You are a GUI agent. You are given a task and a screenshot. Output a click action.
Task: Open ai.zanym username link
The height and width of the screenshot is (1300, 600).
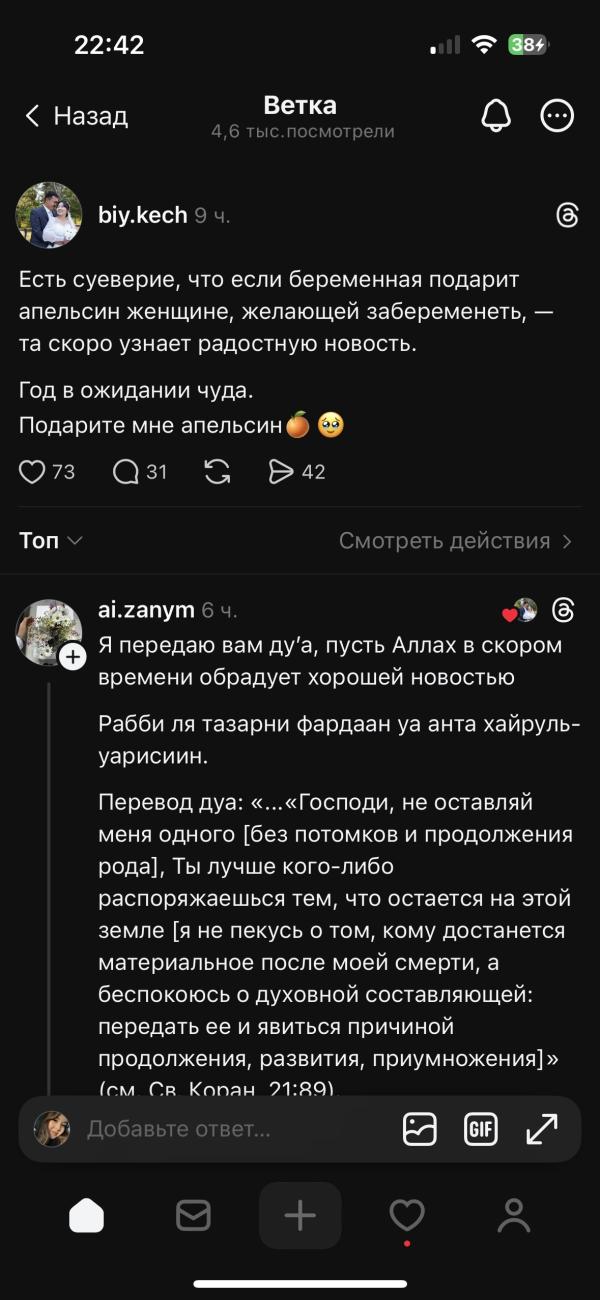pyautogui.click(x=146, y=610)
